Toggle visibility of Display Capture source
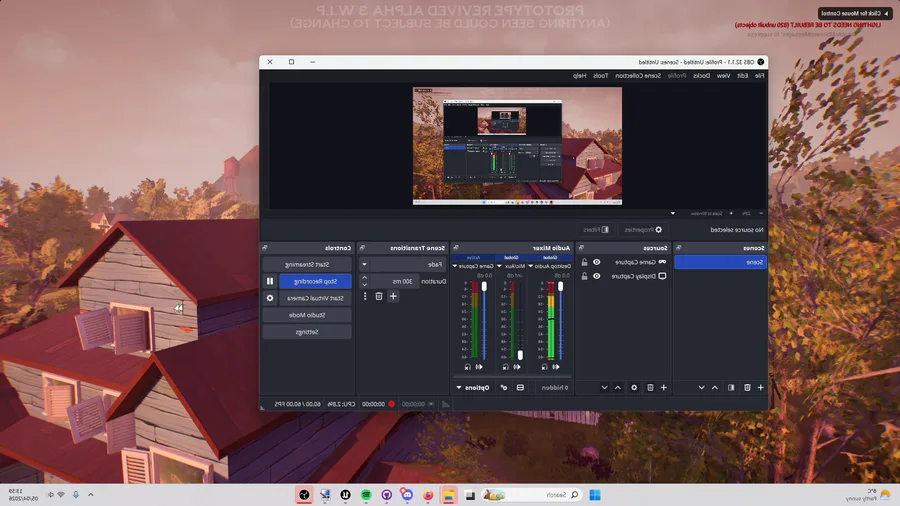Viewport: 900px width, 506px height. [596, 276]
